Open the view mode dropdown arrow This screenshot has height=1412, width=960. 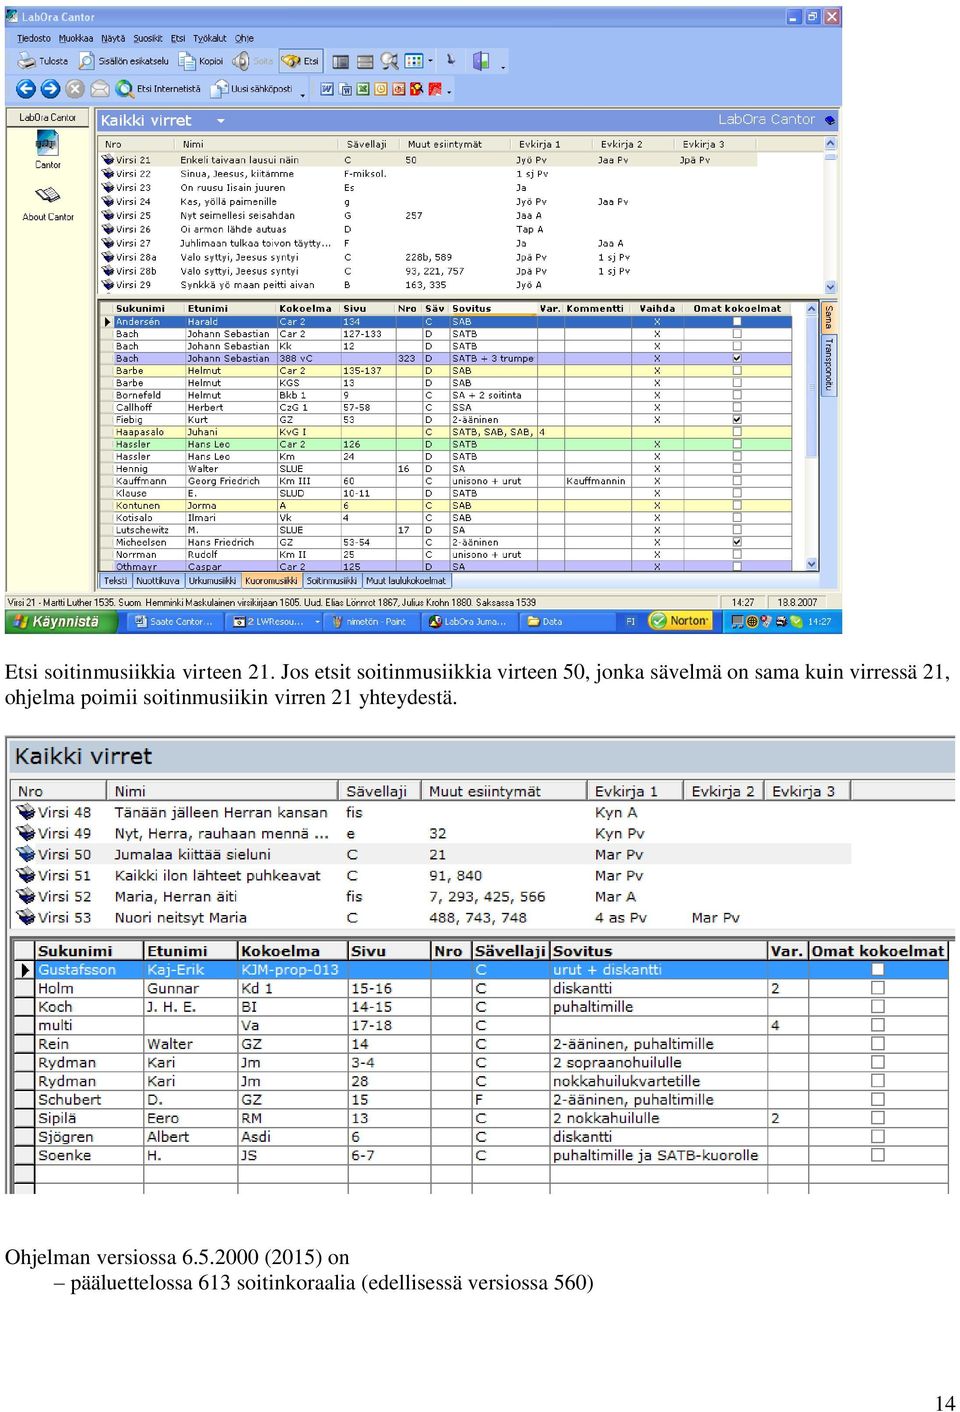click(430, 61)
